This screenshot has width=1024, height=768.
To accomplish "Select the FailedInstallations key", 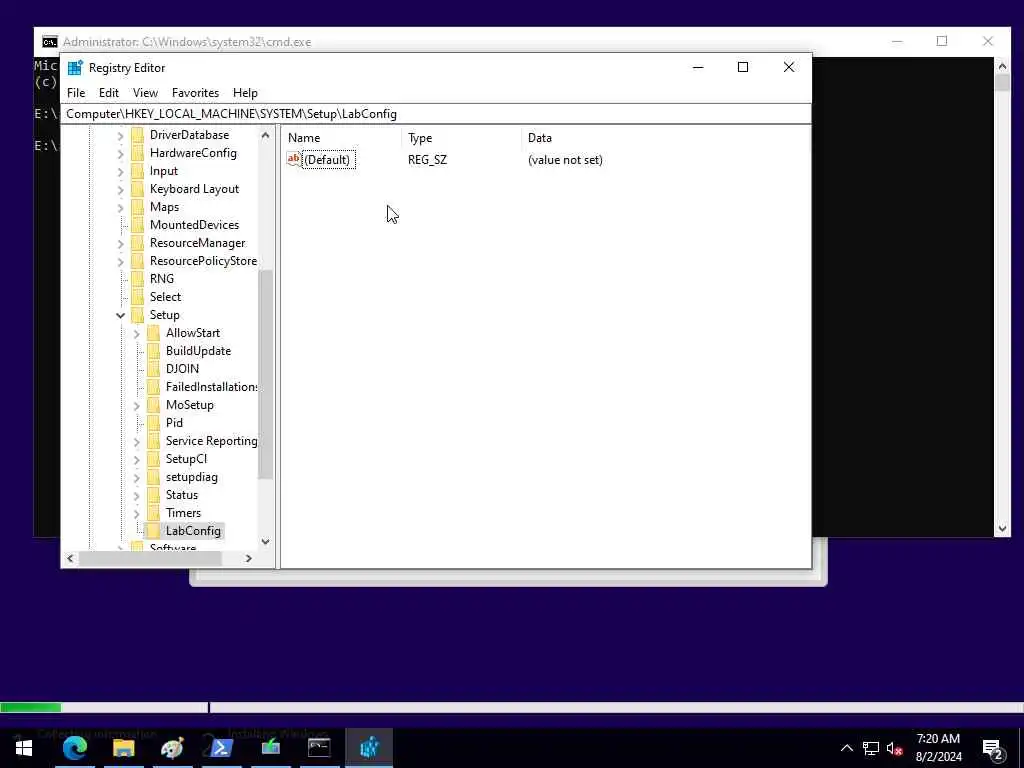I will point(211,387).
